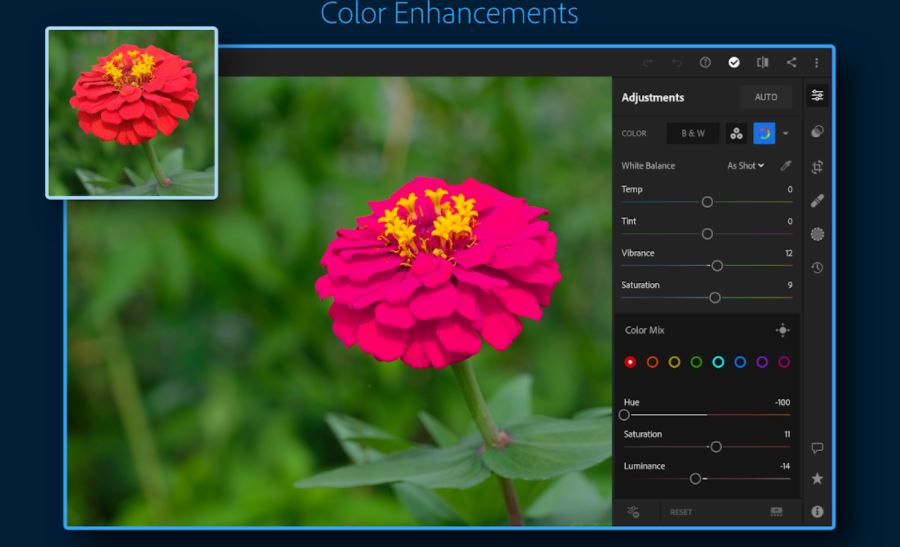This screenshot has width=900, height=547.
Task: Click the Color Mix Saturation slider handle
Action: pos(716,447)
